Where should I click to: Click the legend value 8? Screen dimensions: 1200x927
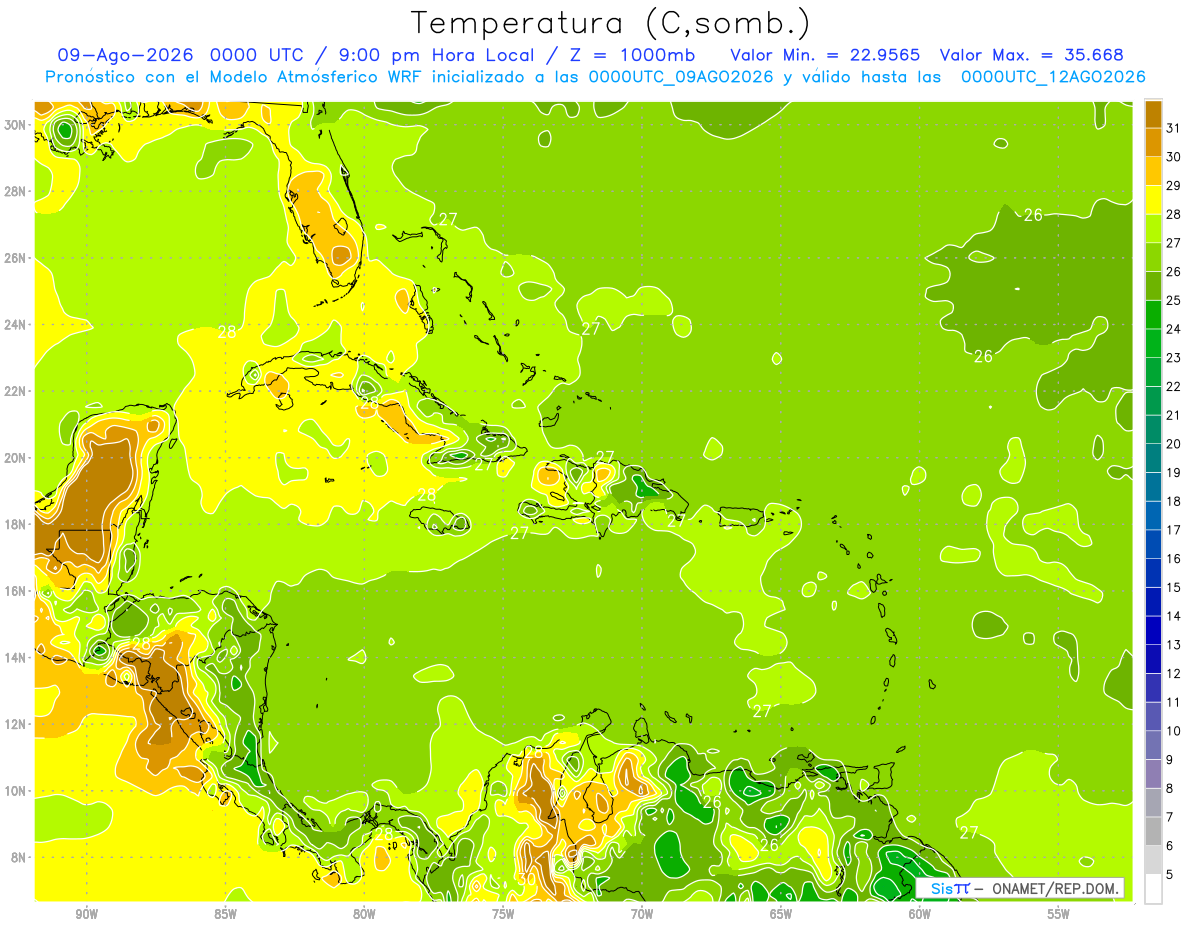(1170, 788)
